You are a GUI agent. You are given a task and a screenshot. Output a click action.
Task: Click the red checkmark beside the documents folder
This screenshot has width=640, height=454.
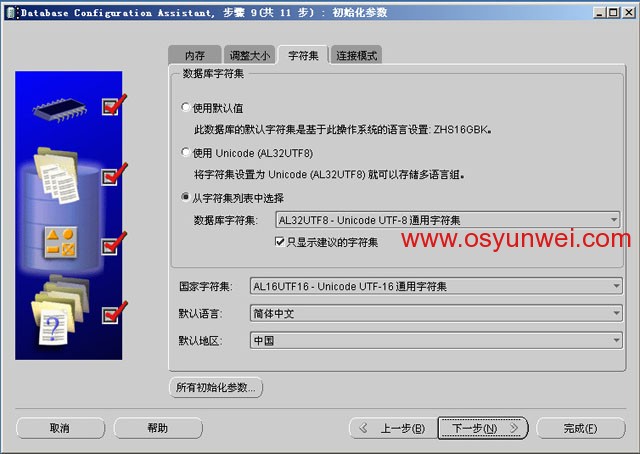(113, 175)
